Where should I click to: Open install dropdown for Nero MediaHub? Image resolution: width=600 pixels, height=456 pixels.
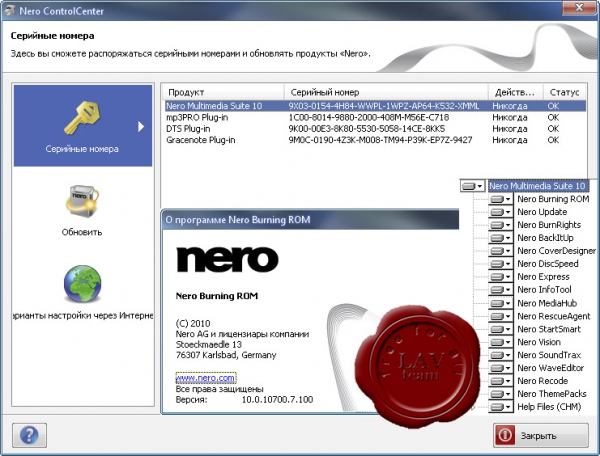pyautogui.click(x=501, y=304)
